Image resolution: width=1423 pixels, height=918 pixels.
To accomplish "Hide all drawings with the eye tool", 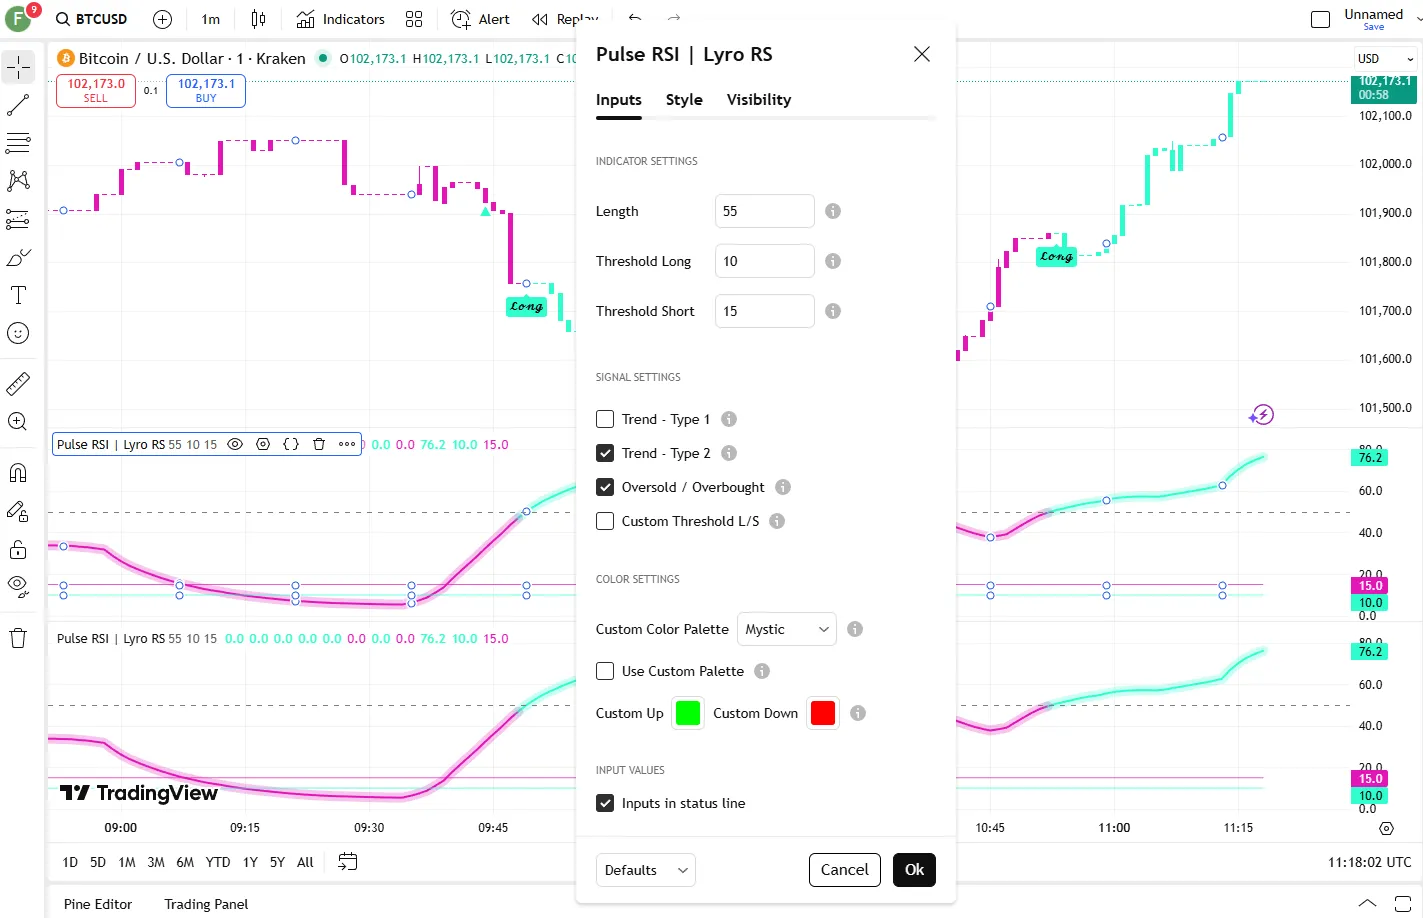I will (x=18, y=587).
